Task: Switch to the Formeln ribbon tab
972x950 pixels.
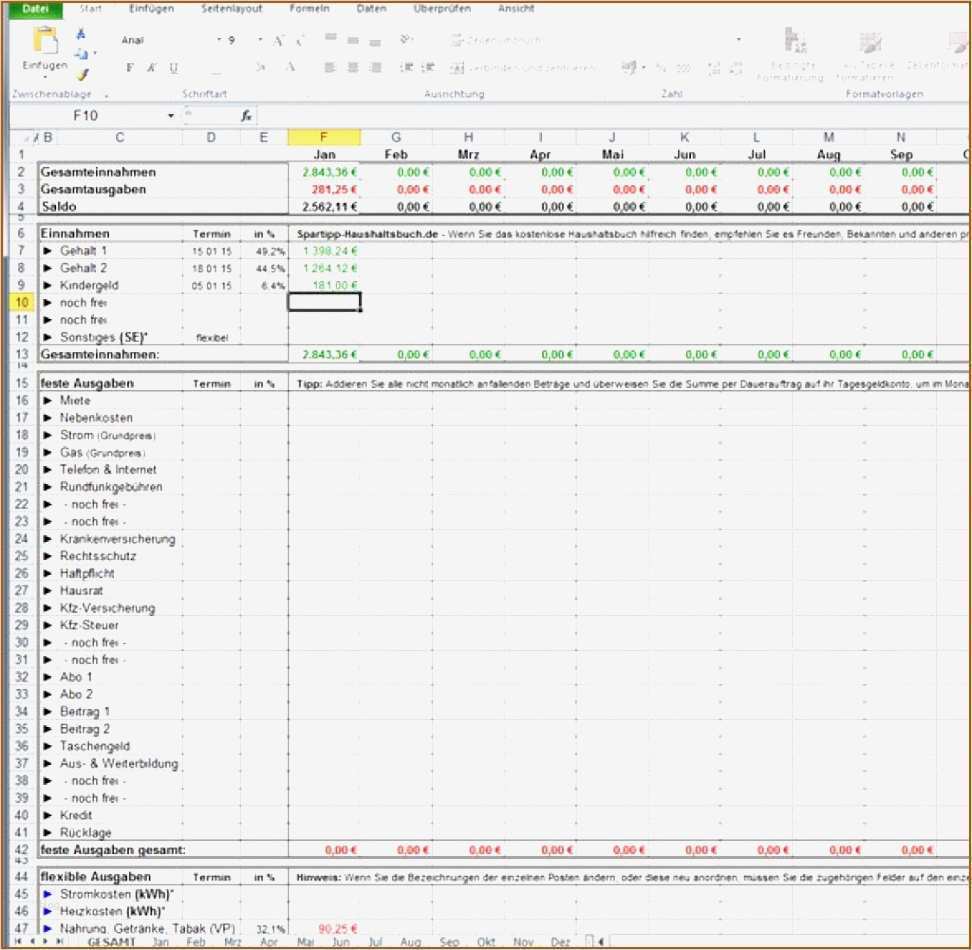Action: point(309,9)
